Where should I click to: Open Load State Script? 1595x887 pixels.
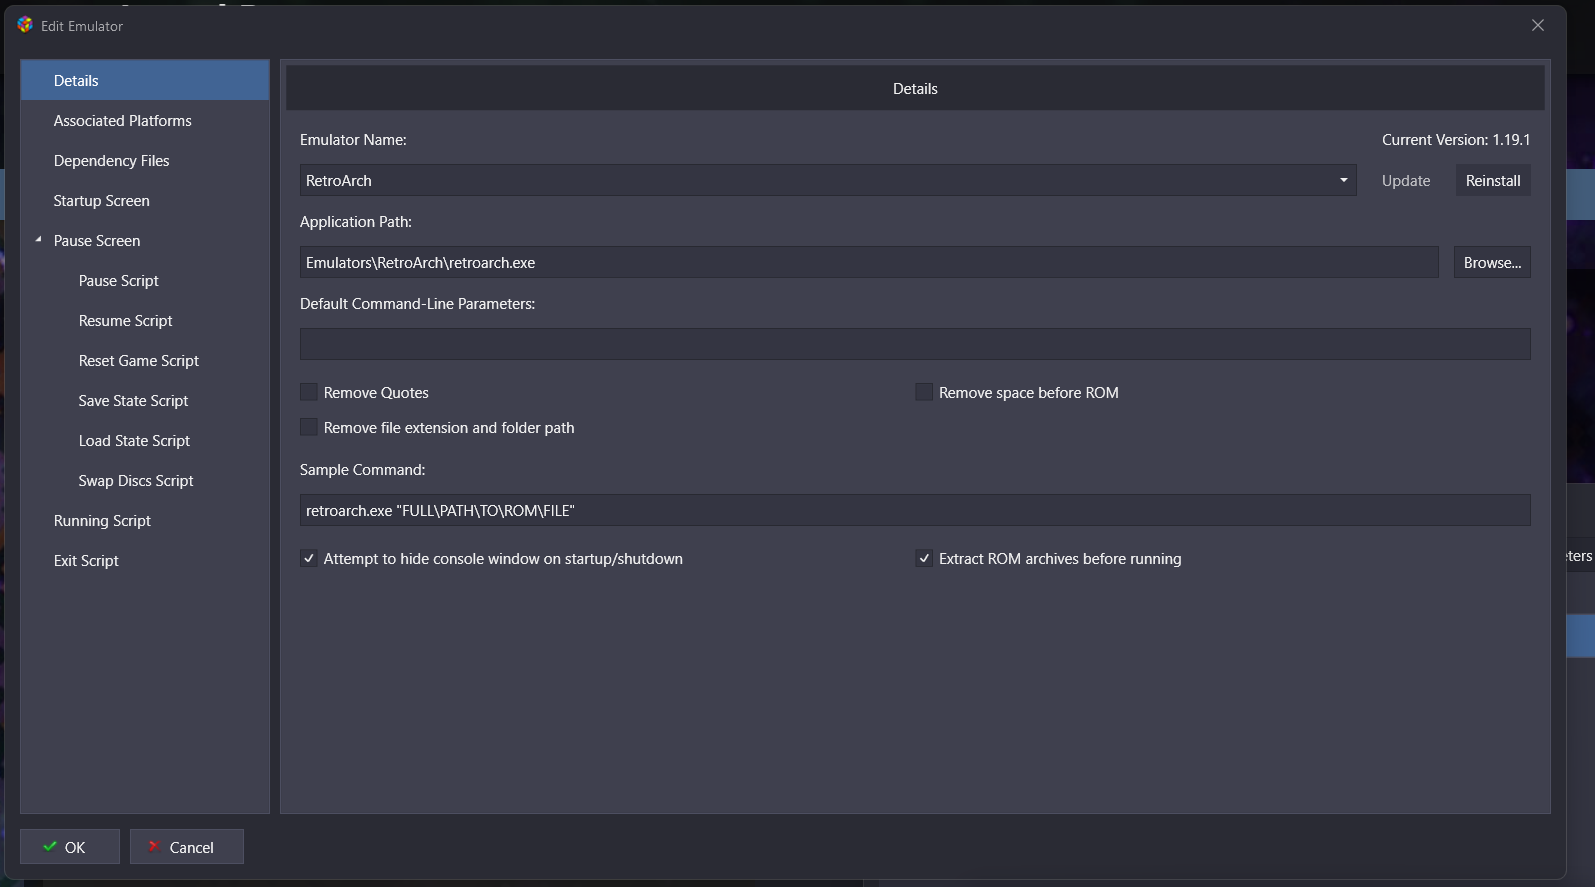[x=145, y=440]
